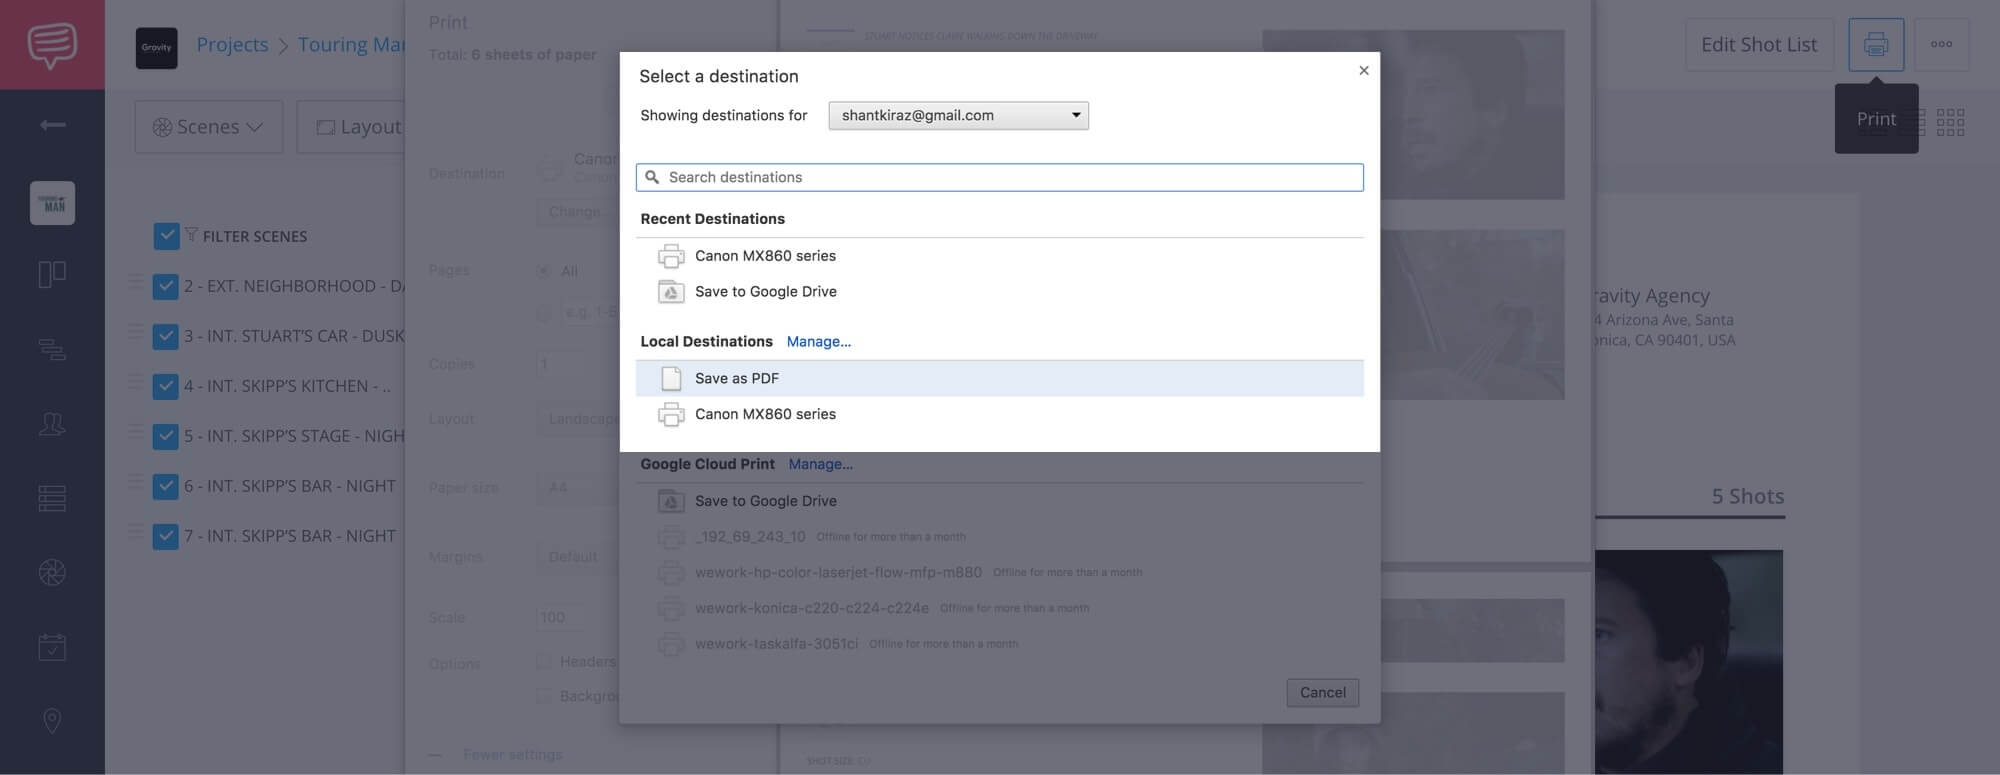Open the location pin icon in sidebar

click(x=52, y=720)
